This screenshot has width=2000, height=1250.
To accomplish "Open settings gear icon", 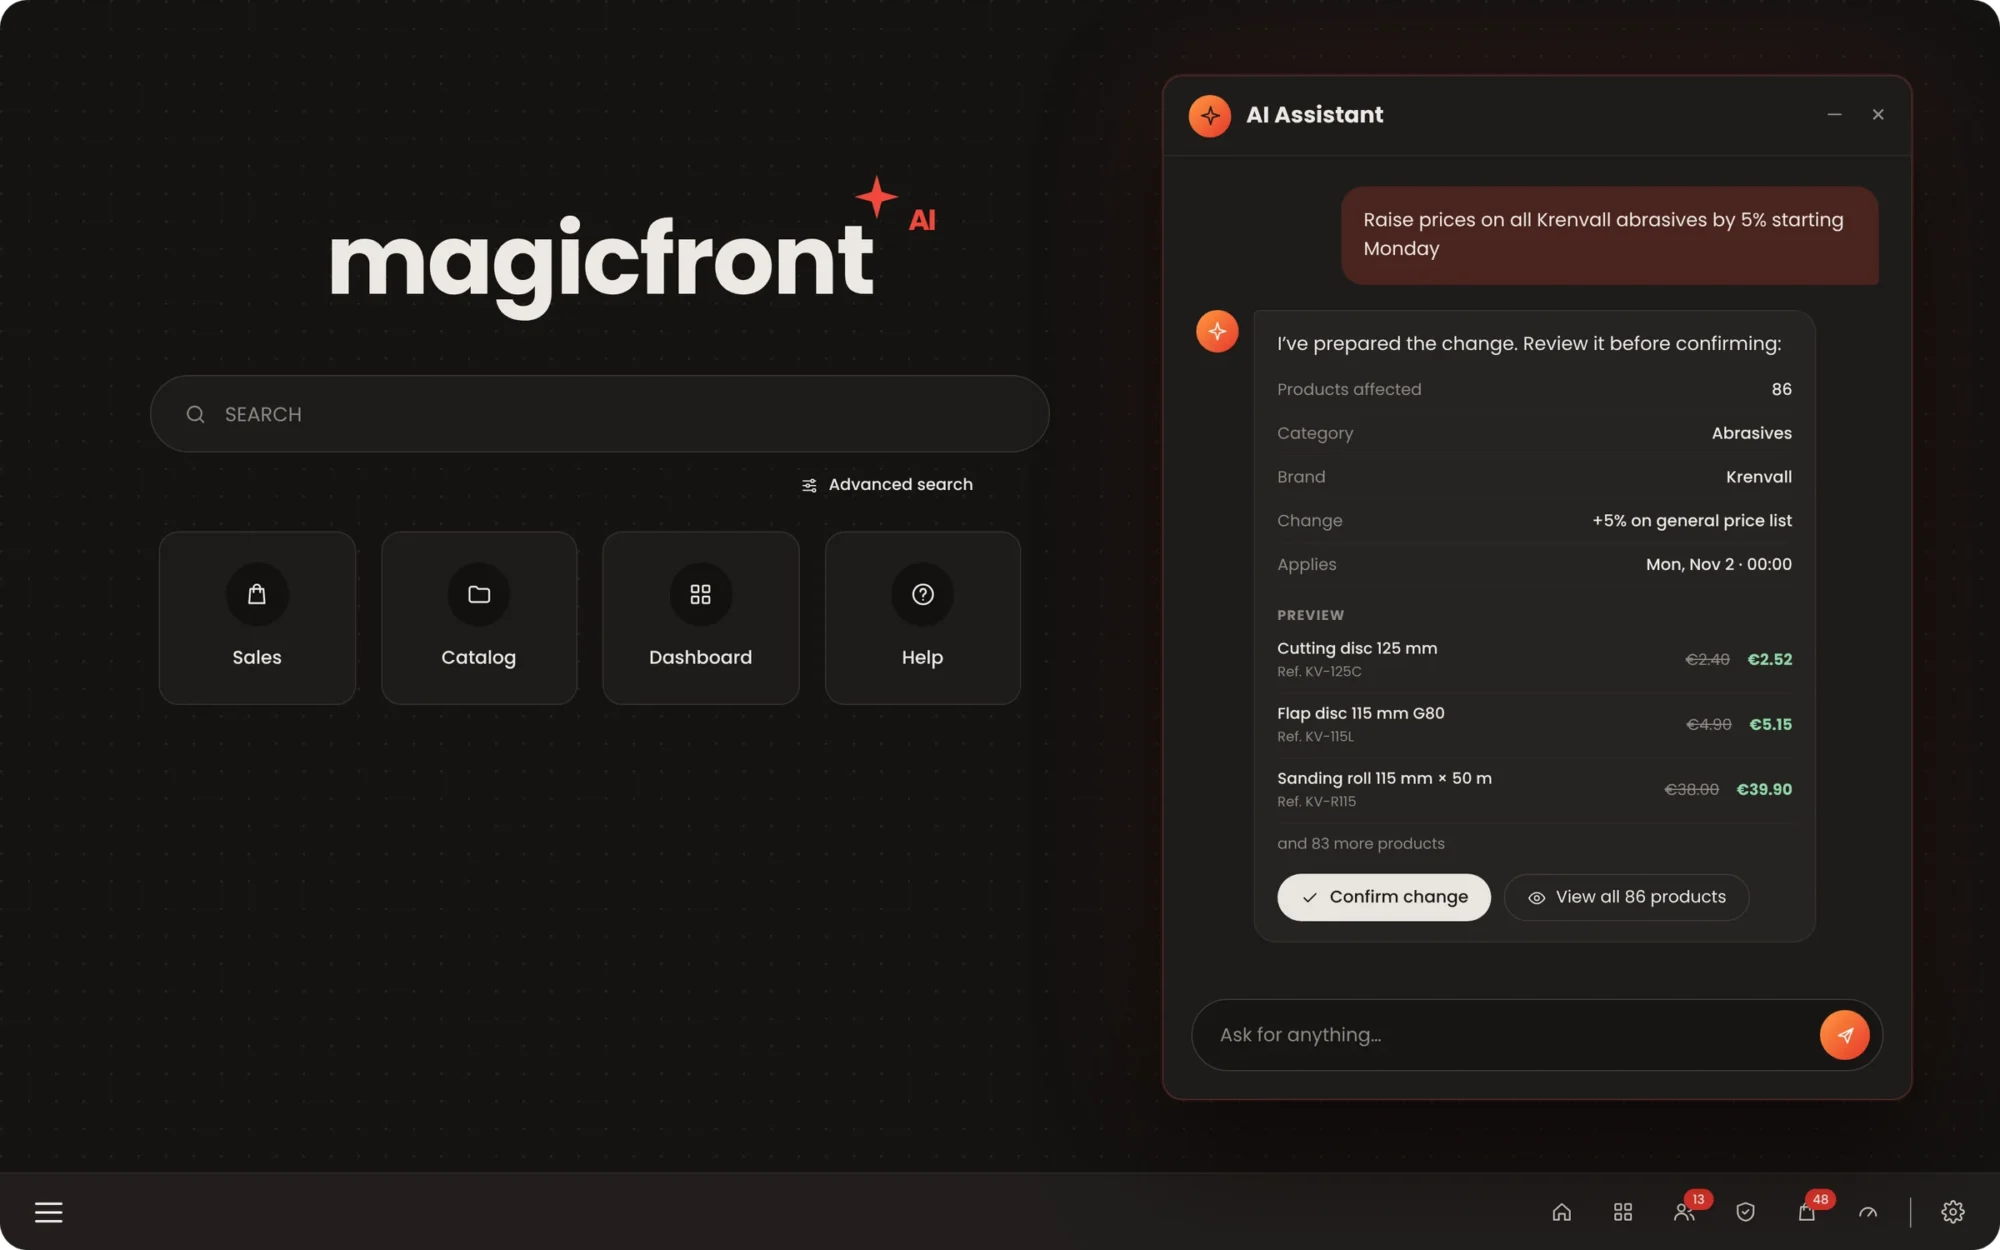I will point(1952,1212).
